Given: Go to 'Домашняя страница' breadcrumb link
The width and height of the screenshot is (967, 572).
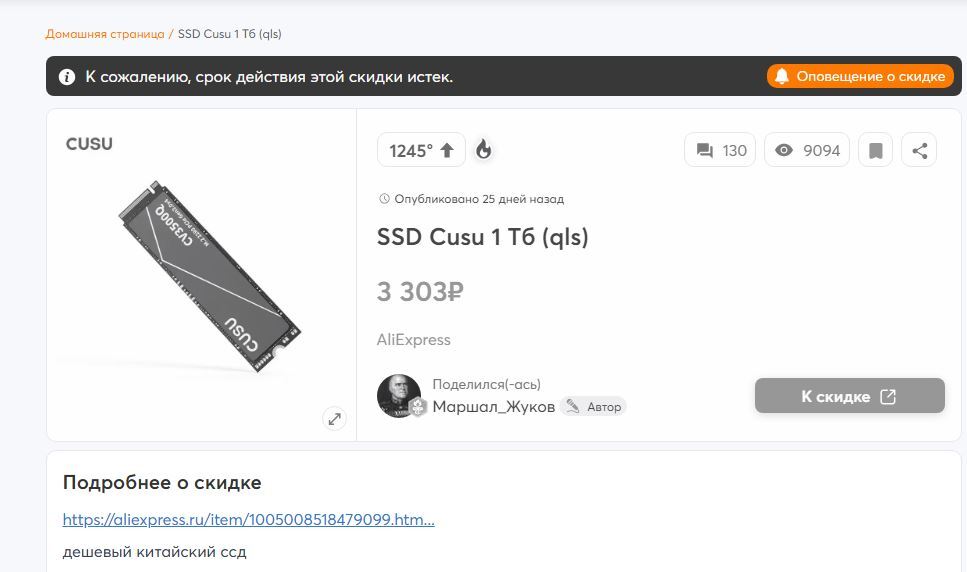Looking at the screenshot, I should 105,34.
